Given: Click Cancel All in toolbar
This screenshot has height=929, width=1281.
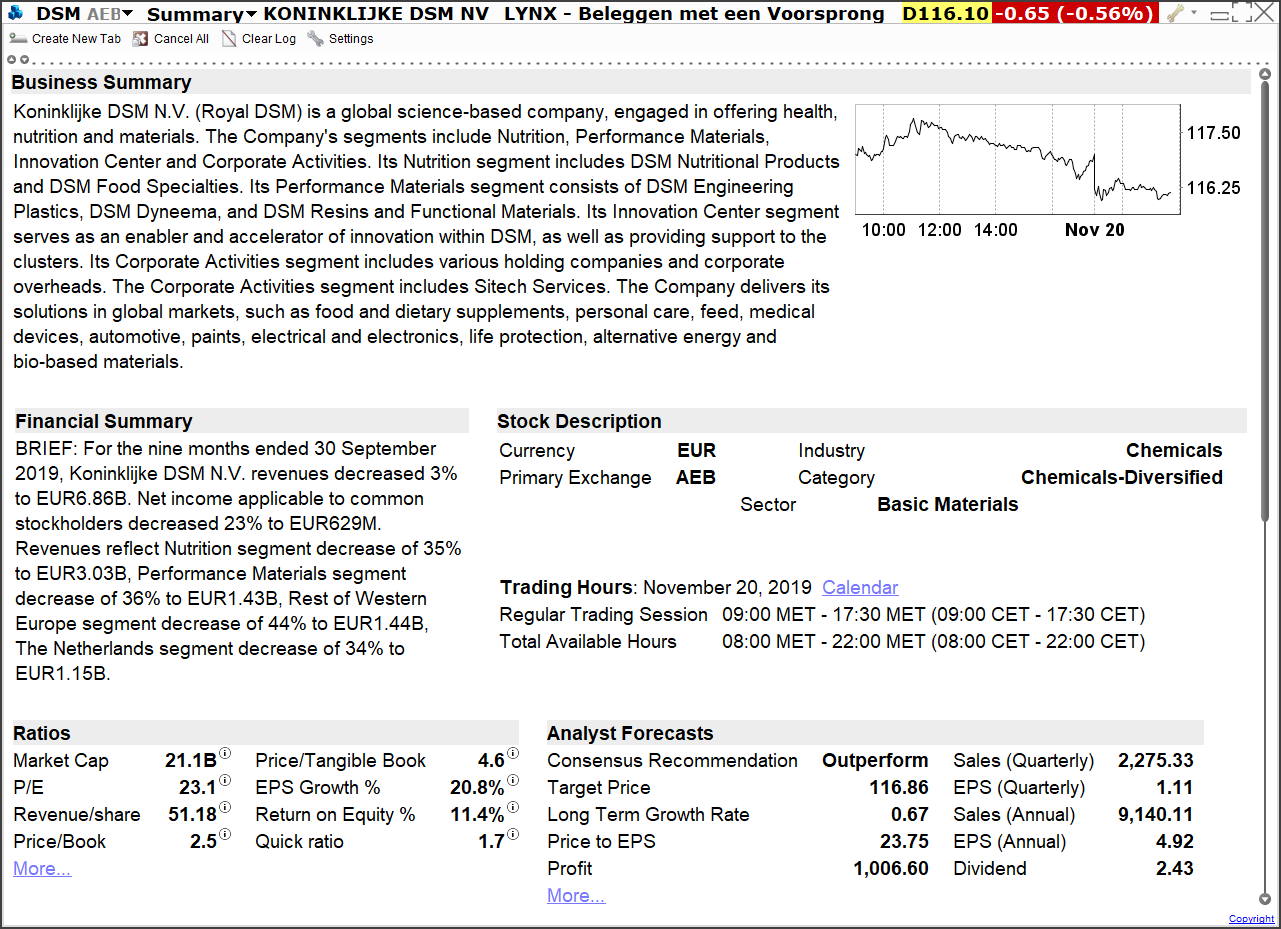Looking at the screenshot, I should point(171,38).
